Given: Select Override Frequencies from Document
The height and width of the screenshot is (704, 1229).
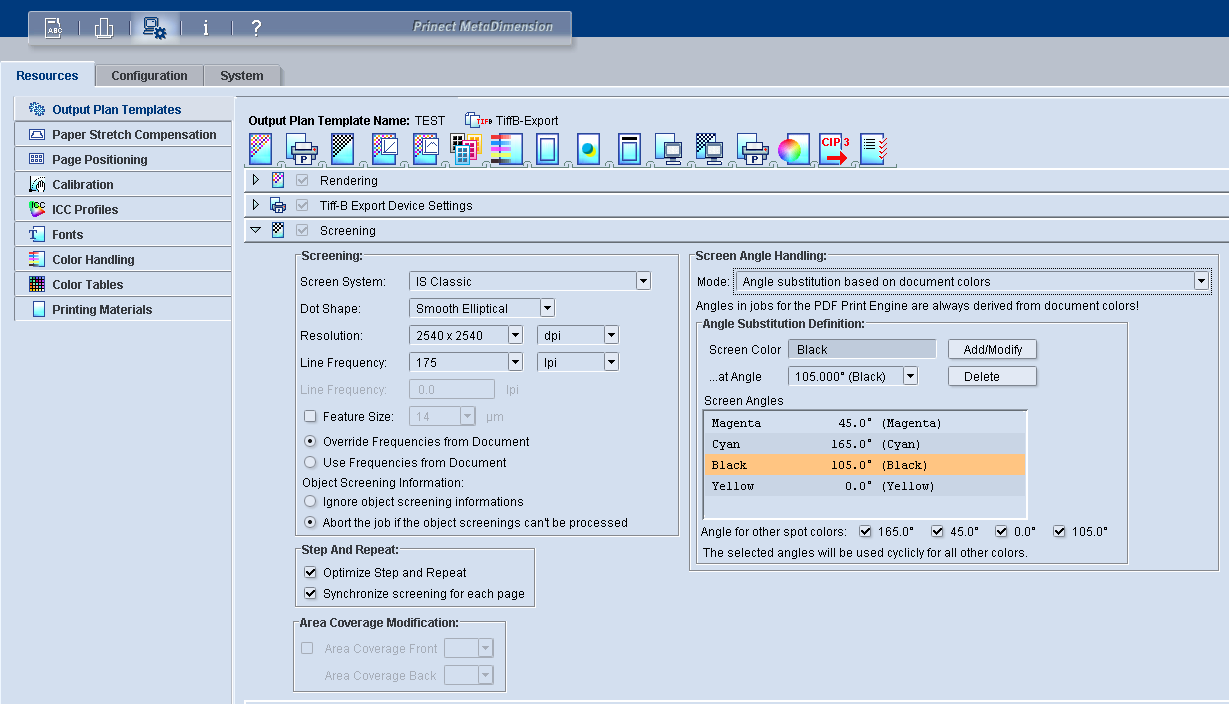Looking at the screenshot, I should point(310,441).
